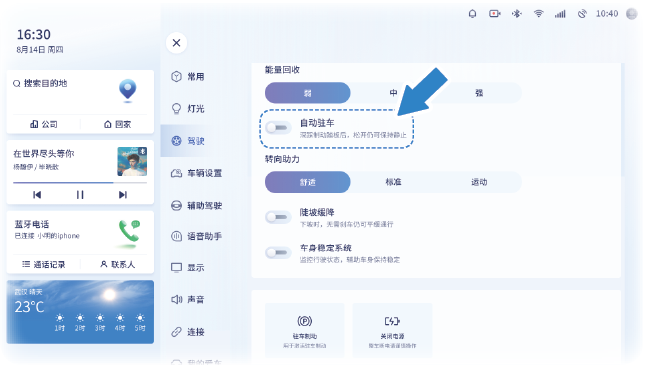This screenshot has height=380, width=646.
Task: Click dashcam recorder icon in status bar
Action: [x=495, y=14]
